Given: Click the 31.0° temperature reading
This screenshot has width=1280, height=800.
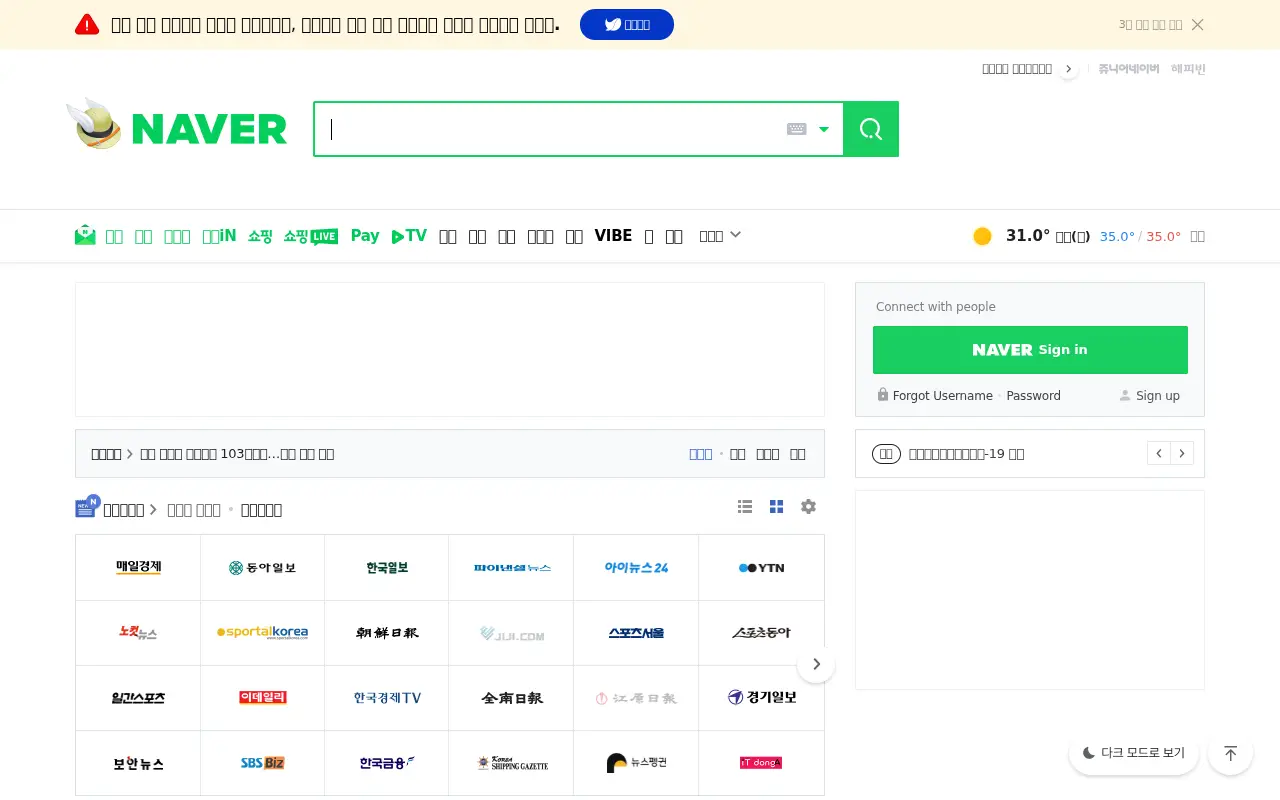Looking at the screenshot, I should coord(1028,236).
